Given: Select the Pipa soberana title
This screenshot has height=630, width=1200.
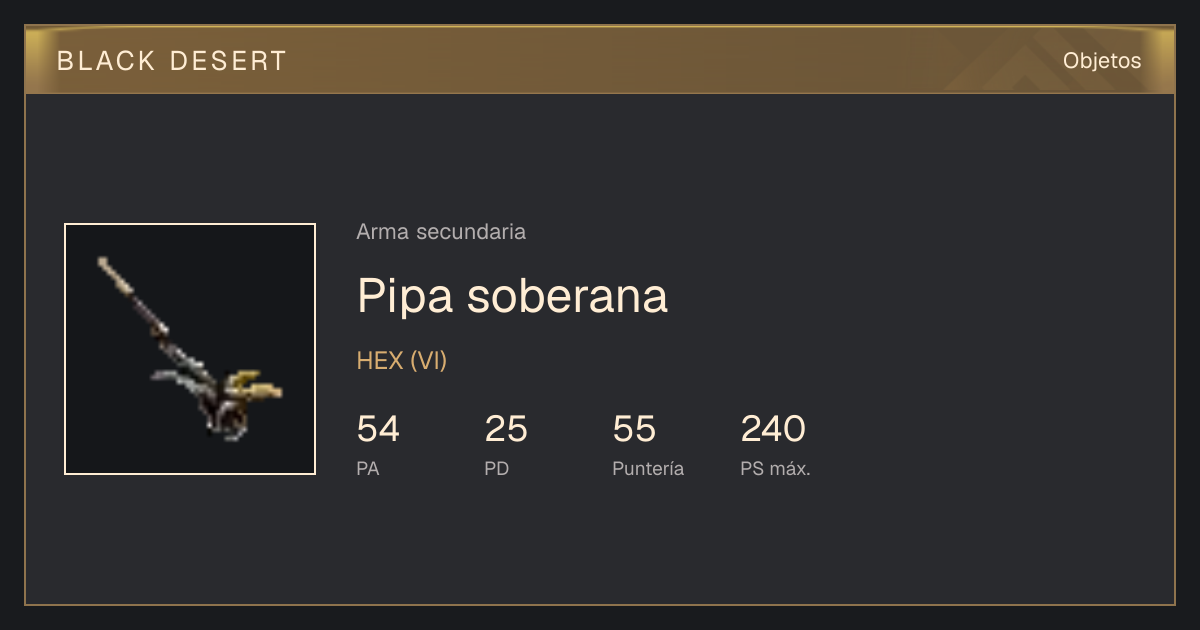Looking at the screenshot, I should (x=512, y=296).
